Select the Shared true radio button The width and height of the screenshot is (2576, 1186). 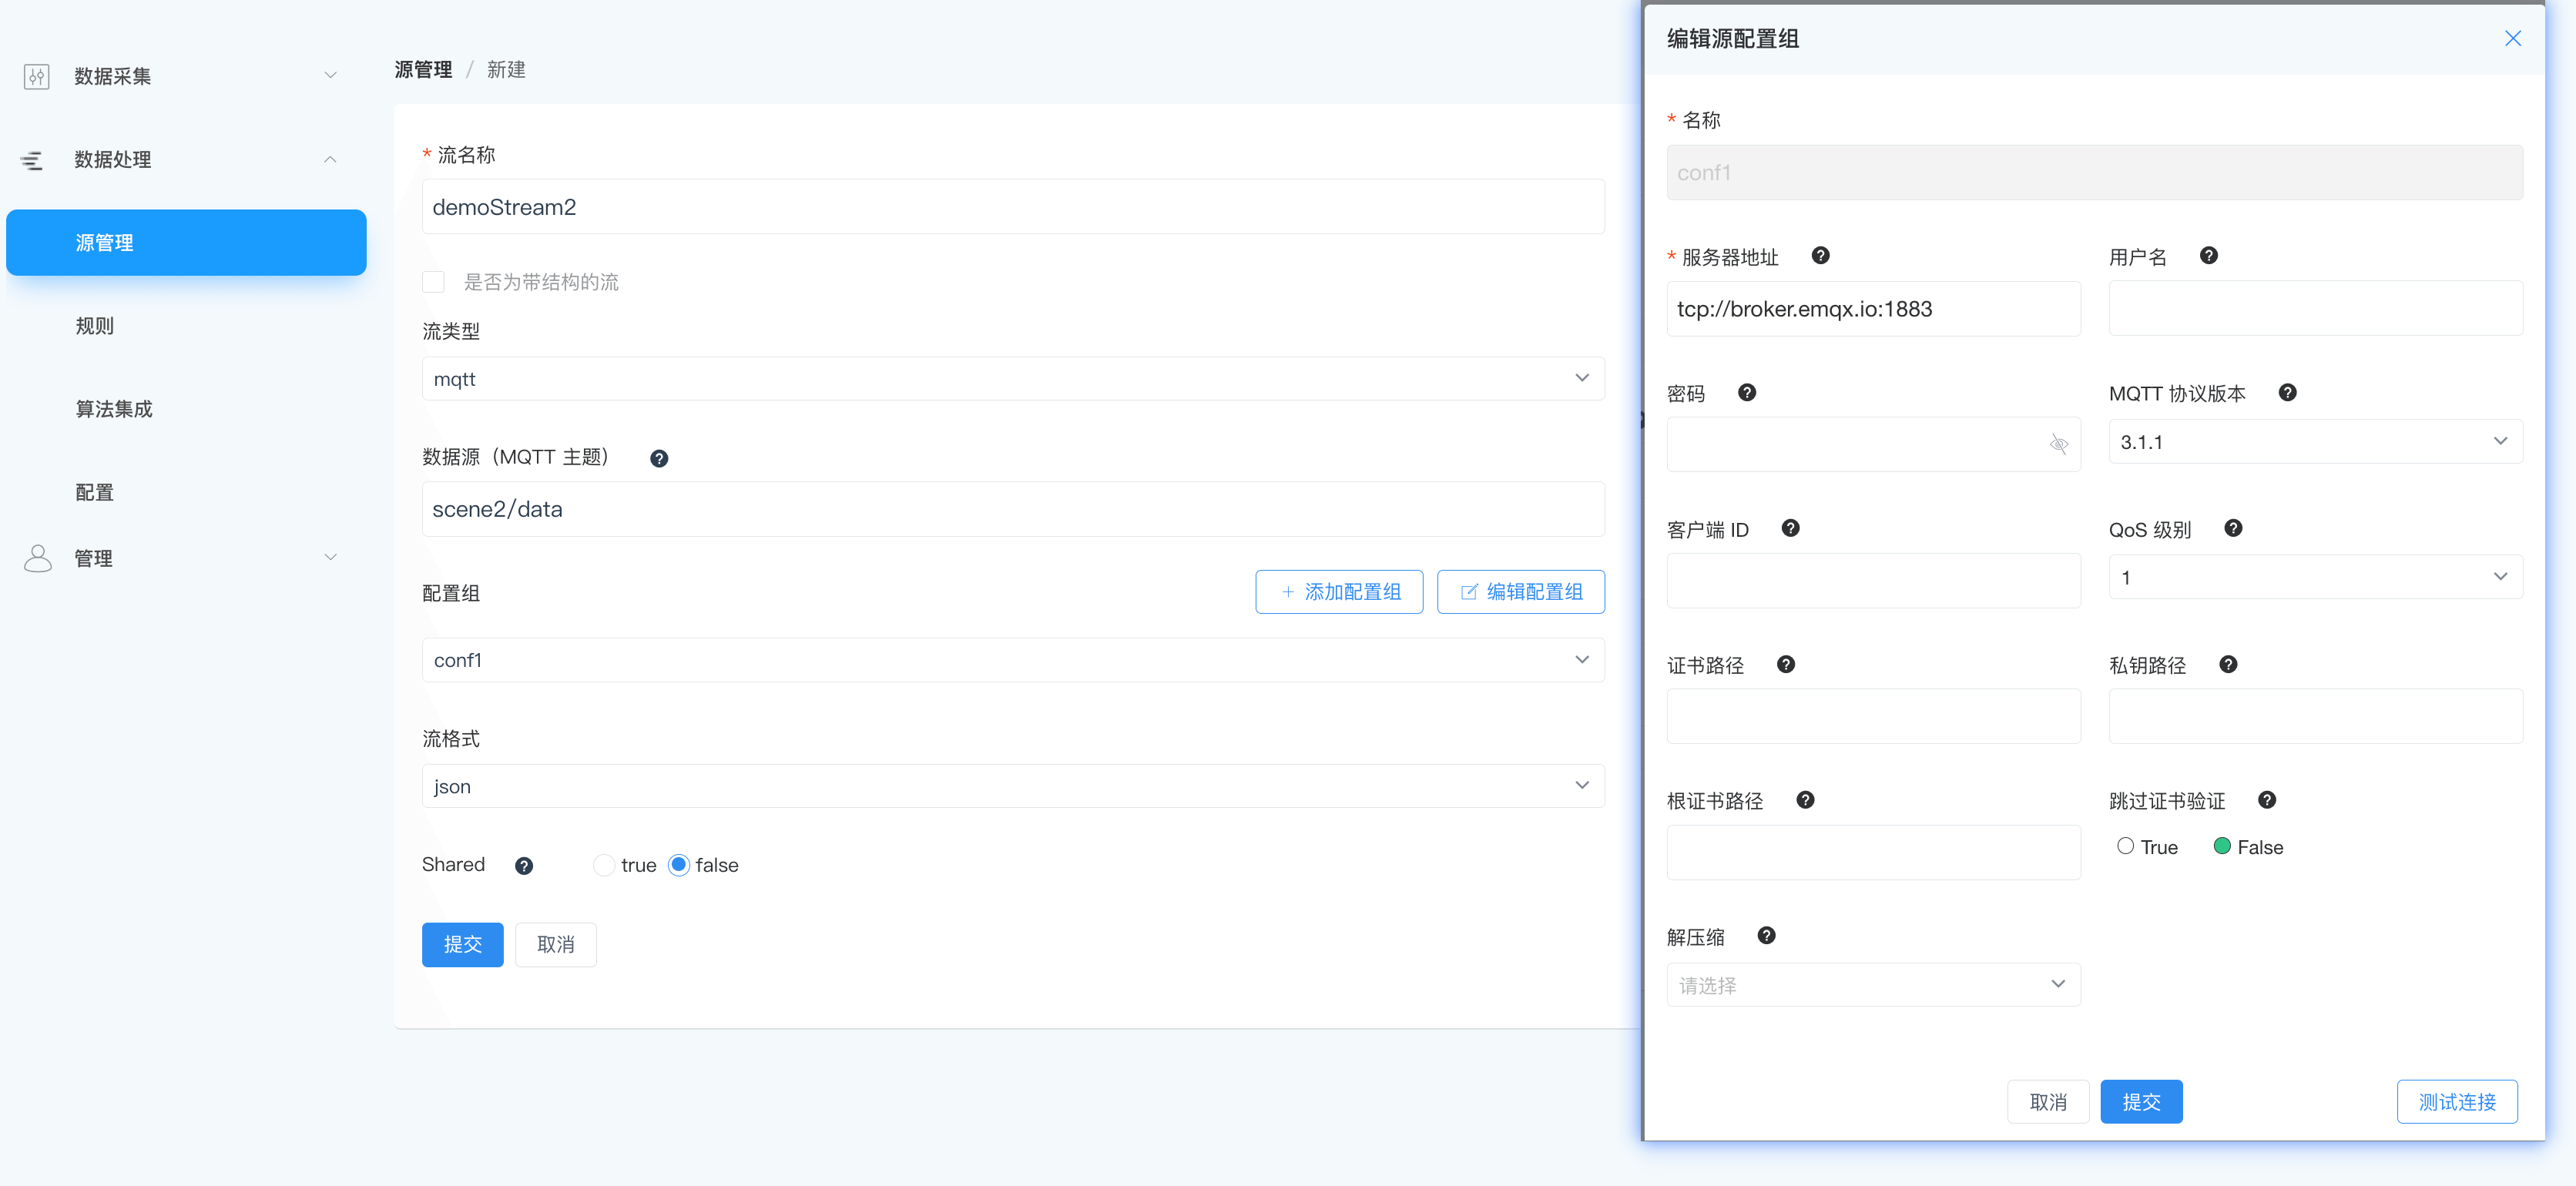pyautogui.click(x=603, y=865)
